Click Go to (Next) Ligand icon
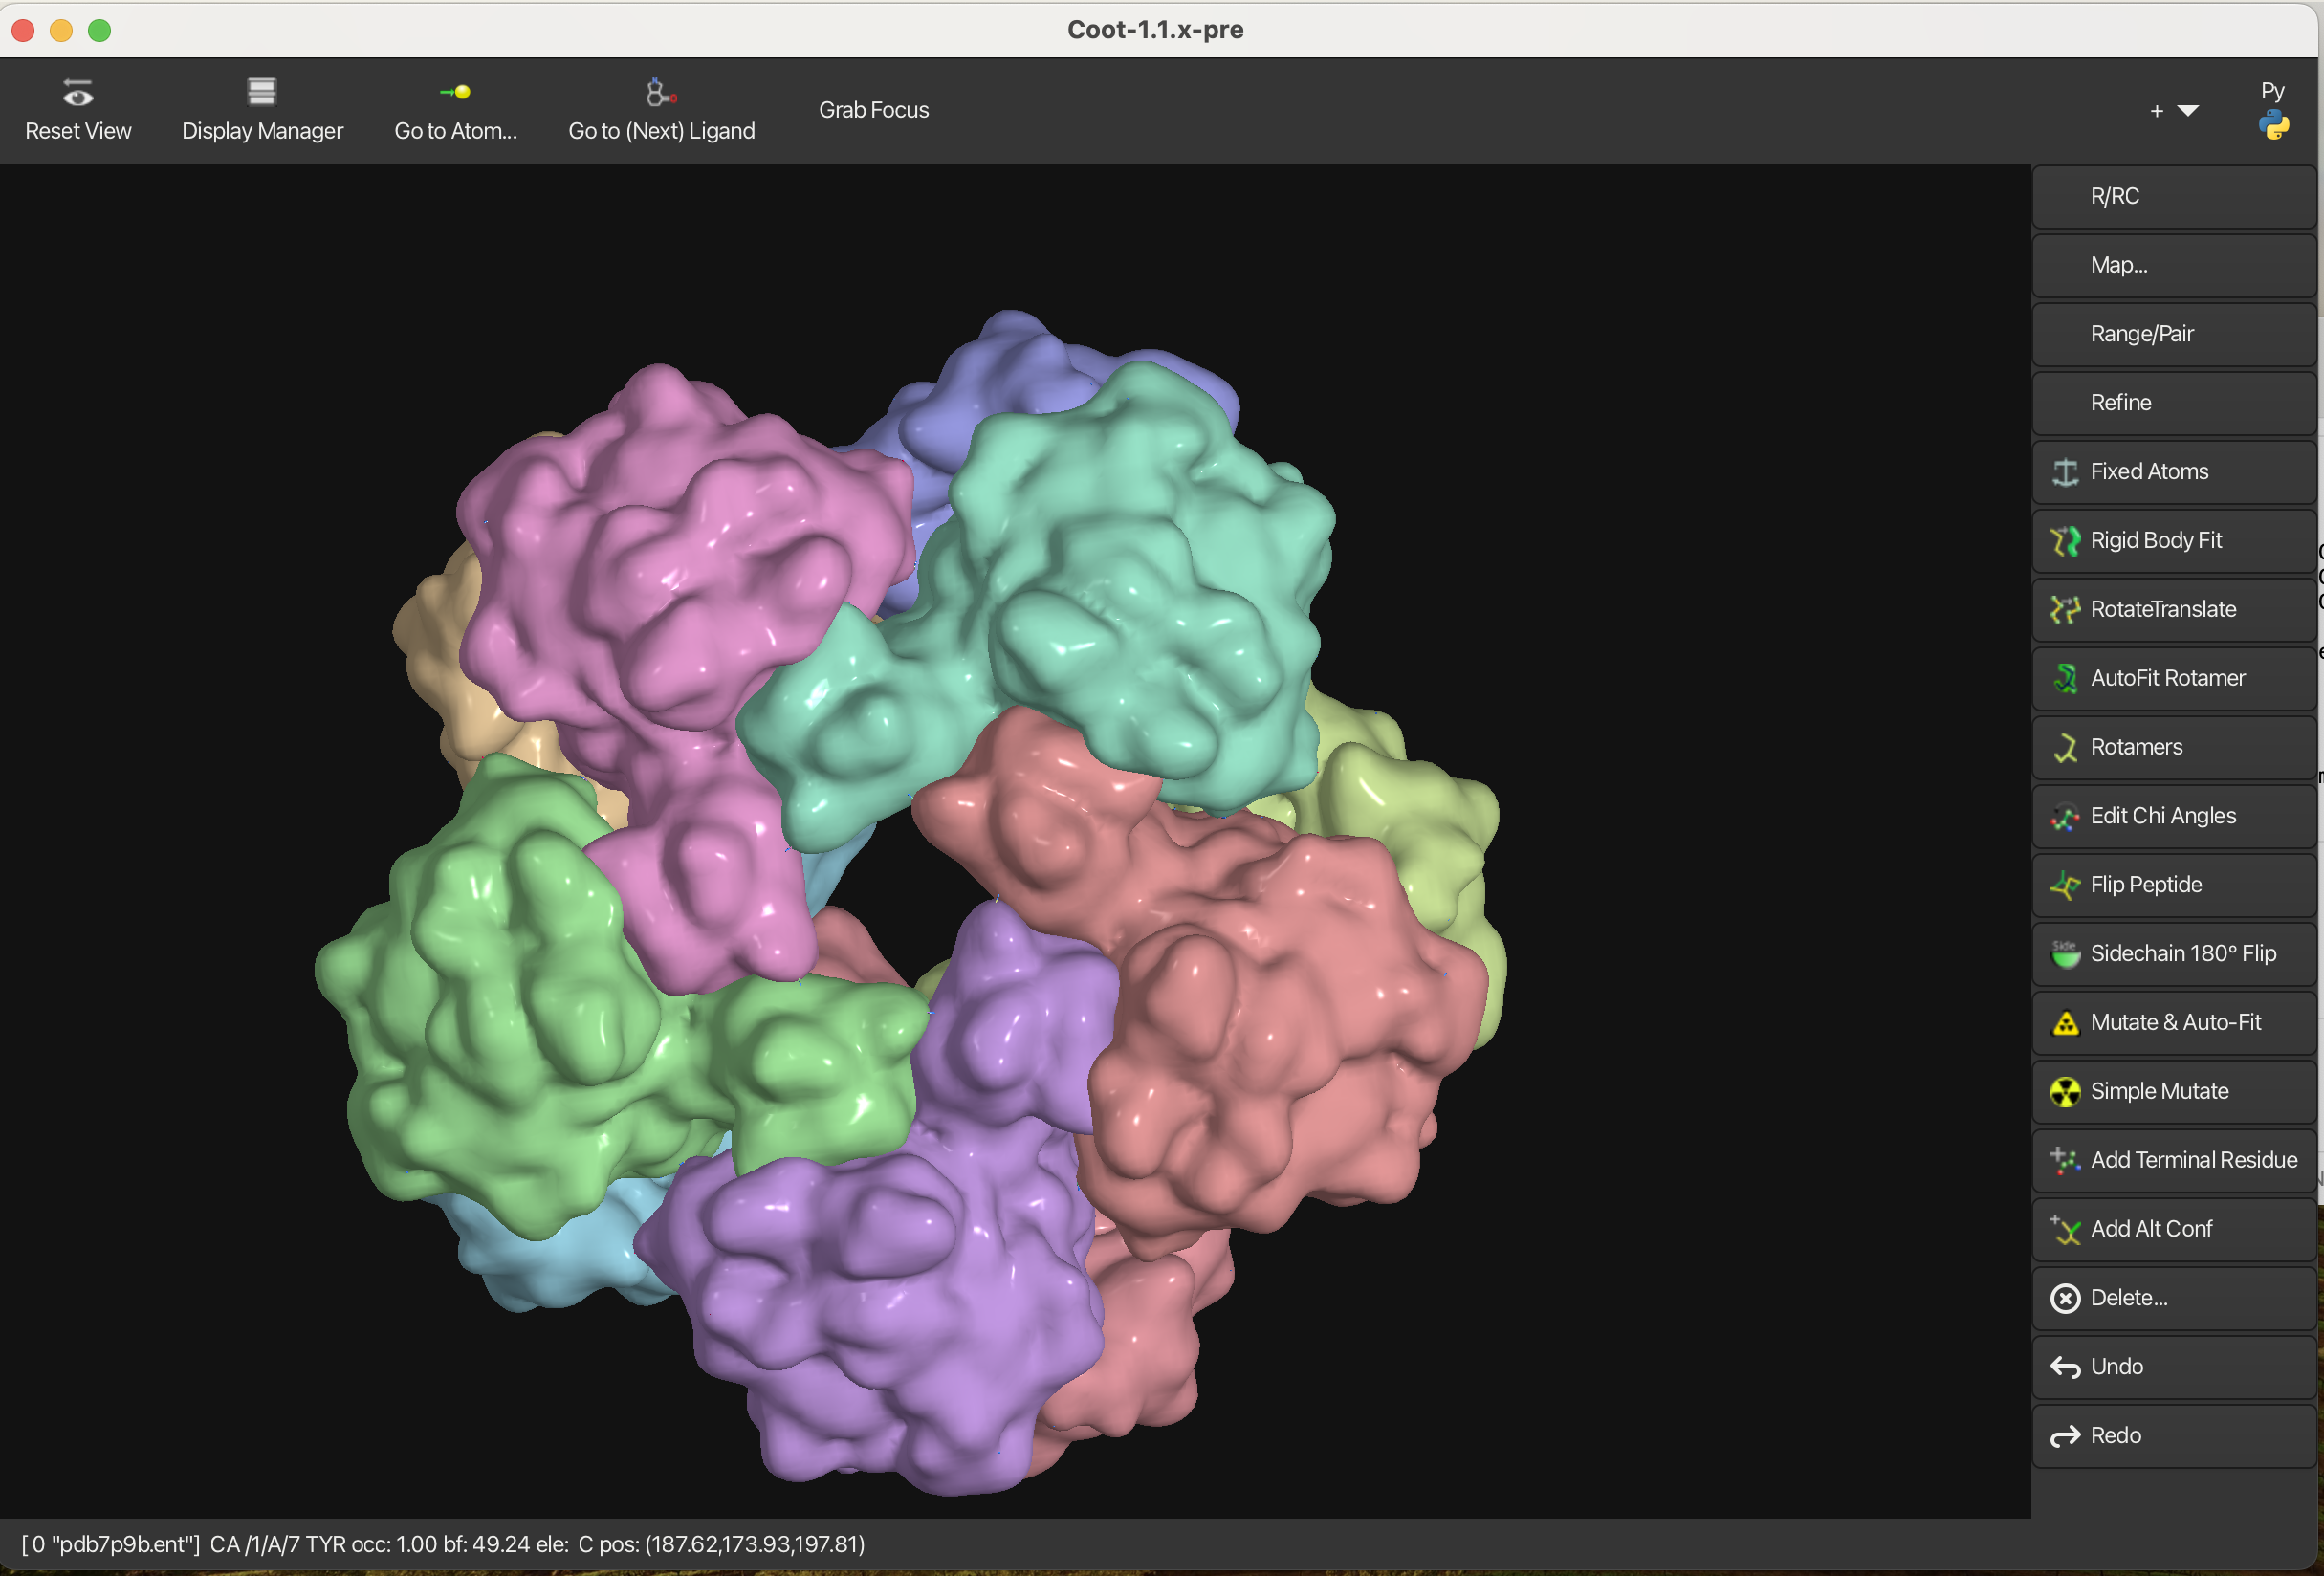 point(660,93)
